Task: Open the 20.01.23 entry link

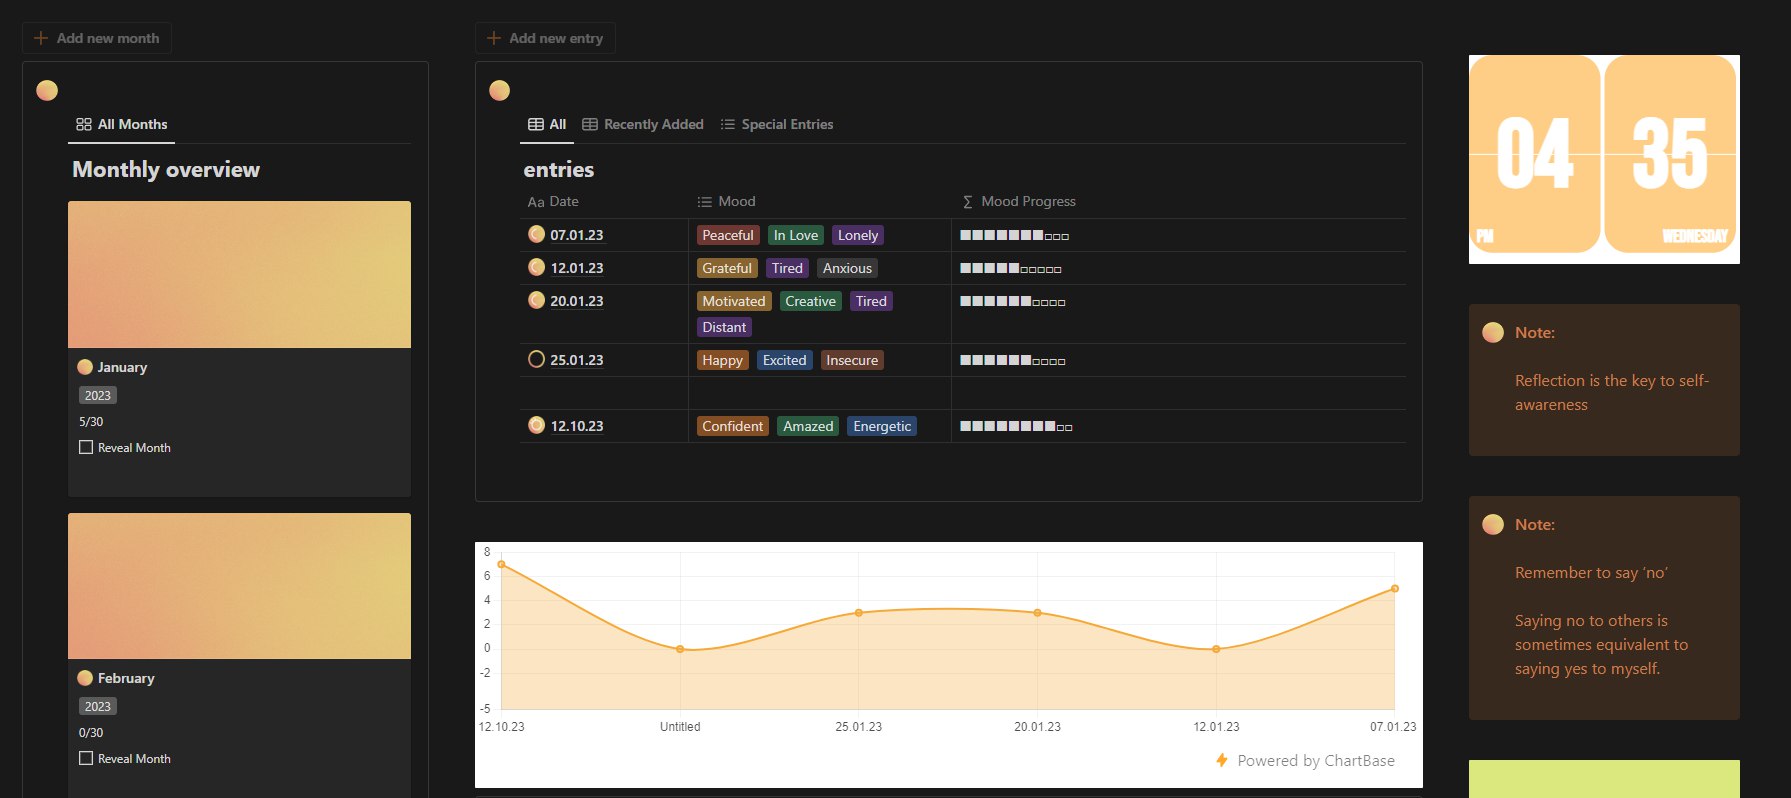Action: [x=577, y=301]
